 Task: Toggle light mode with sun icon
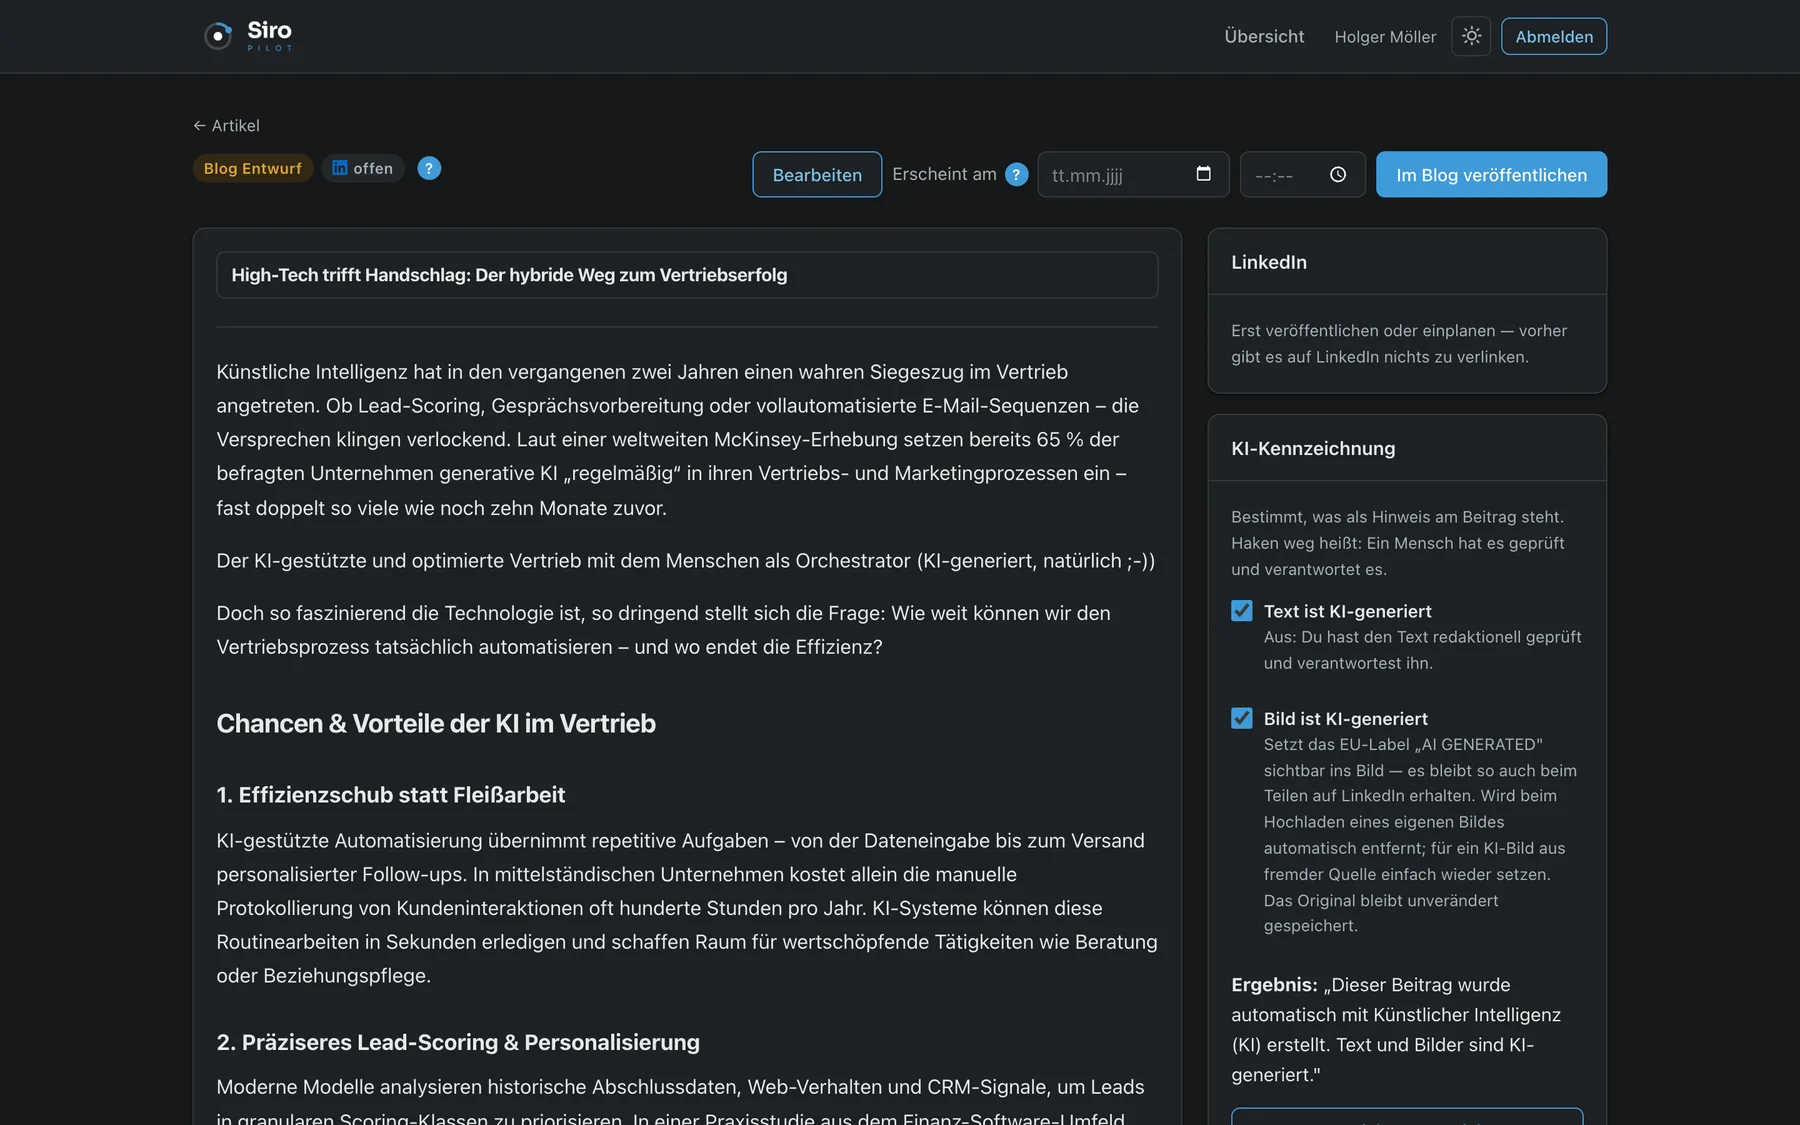pos(1471,36)
